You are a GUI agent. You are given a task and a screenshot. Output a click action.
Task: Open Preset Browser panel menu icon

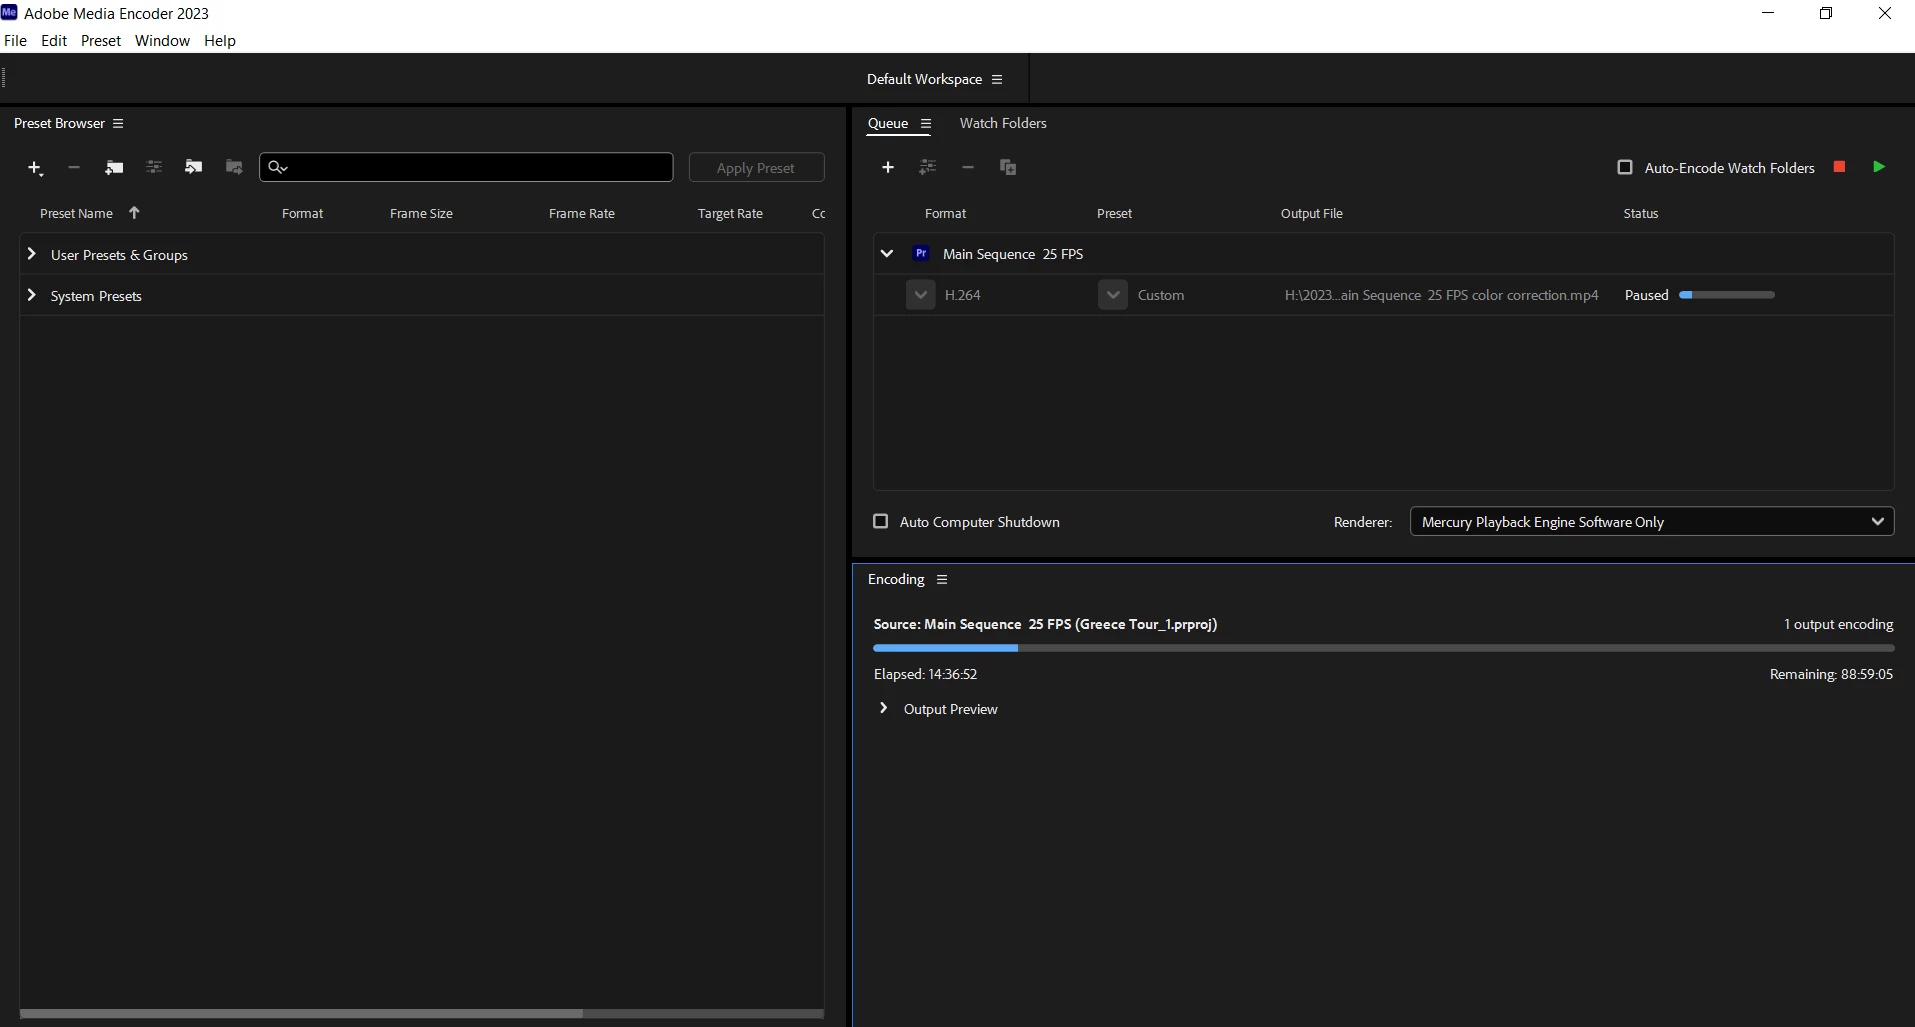[118, 123]
